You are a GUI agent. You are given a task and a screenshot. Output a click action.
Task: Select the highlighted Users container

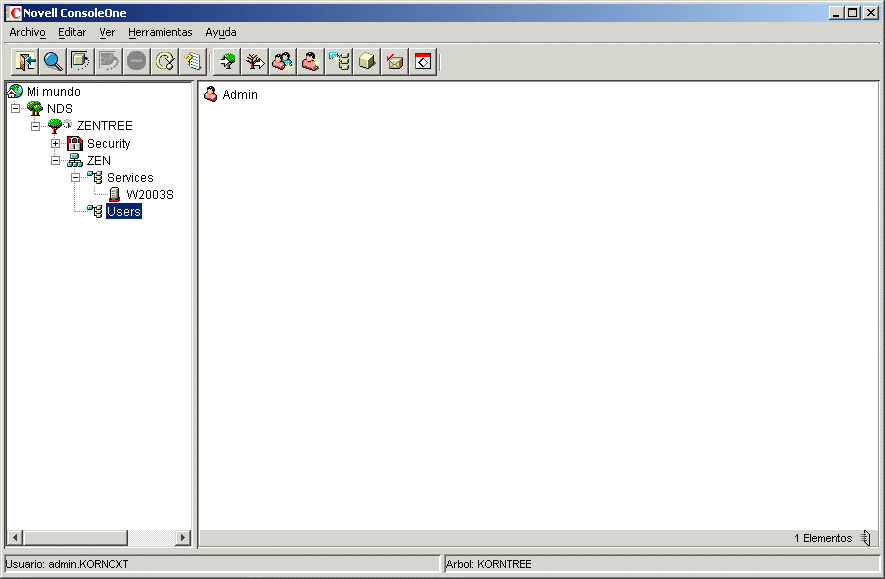click(124, 211)
